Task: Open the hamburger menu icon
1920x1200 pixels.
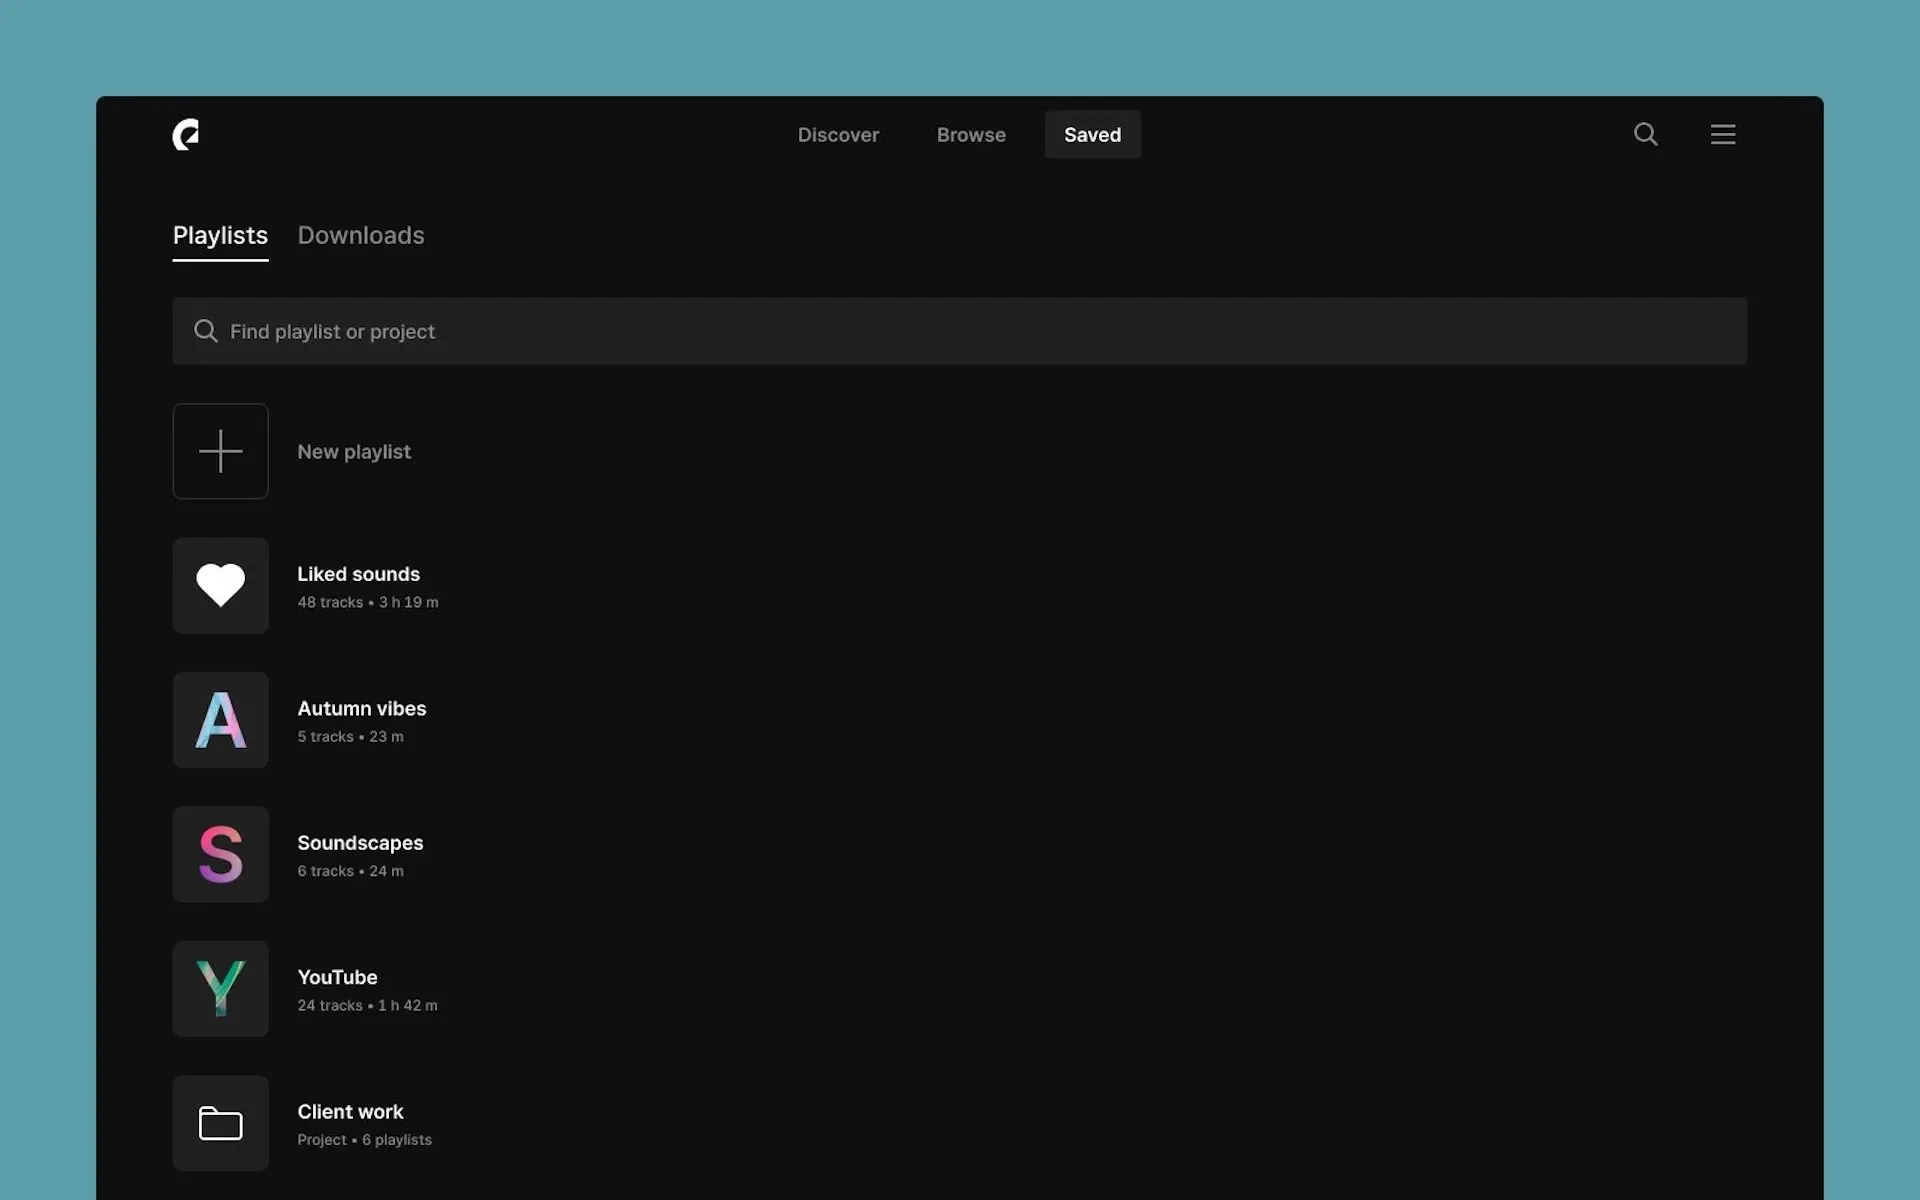Action: click(x=1722, y=134)
